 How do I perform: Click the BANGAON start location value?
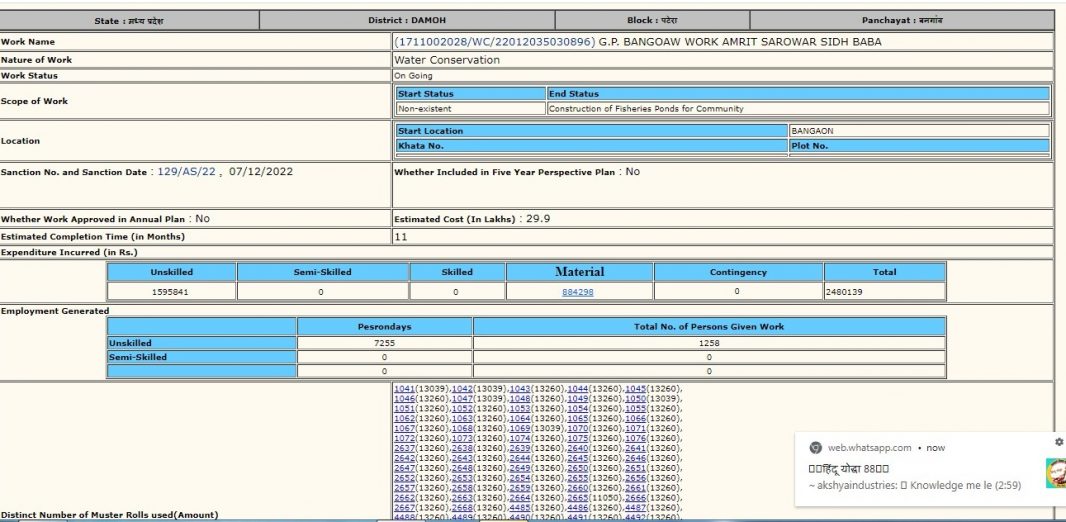point(812,130)
